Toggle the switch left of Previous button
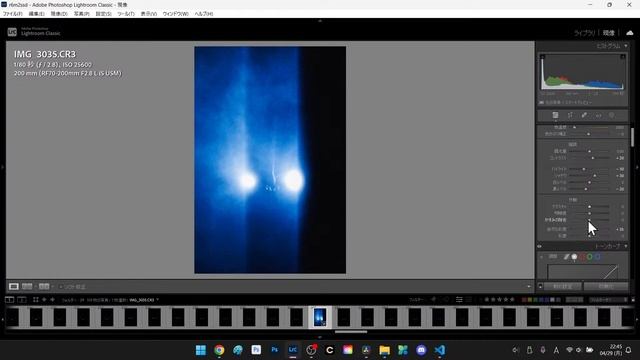 540,287
